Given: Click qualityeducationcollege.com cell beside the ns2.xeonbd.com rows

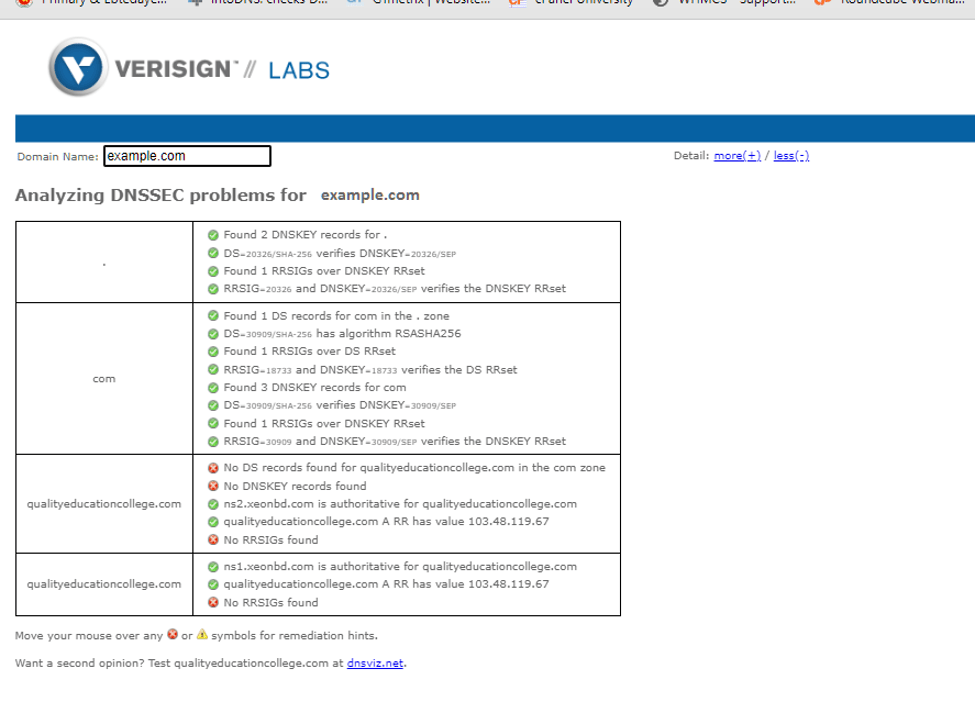Looking at the screenshot, I should (104, 504).
